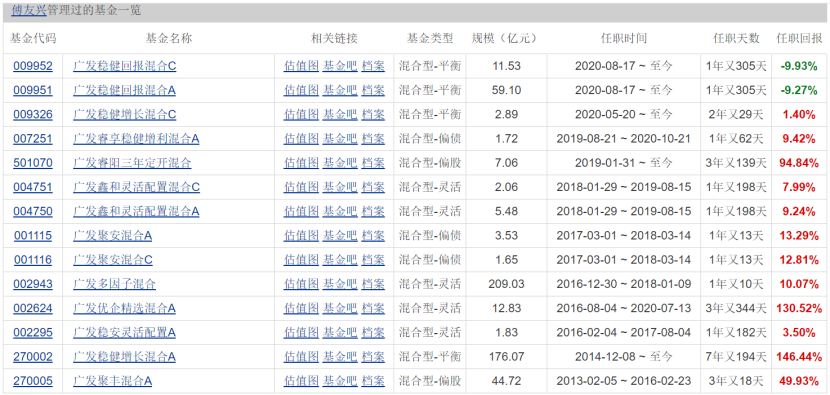
Task: Open fund code 001116 link
Action: (33, 260)
